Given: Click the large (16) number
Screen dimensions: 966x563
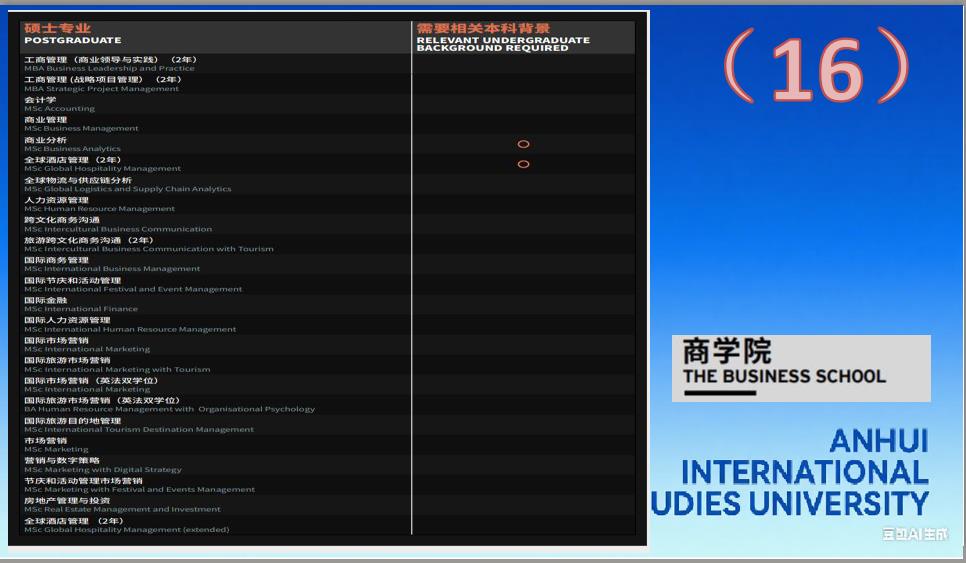Looking at the screenshot, I should coord(818,69).
